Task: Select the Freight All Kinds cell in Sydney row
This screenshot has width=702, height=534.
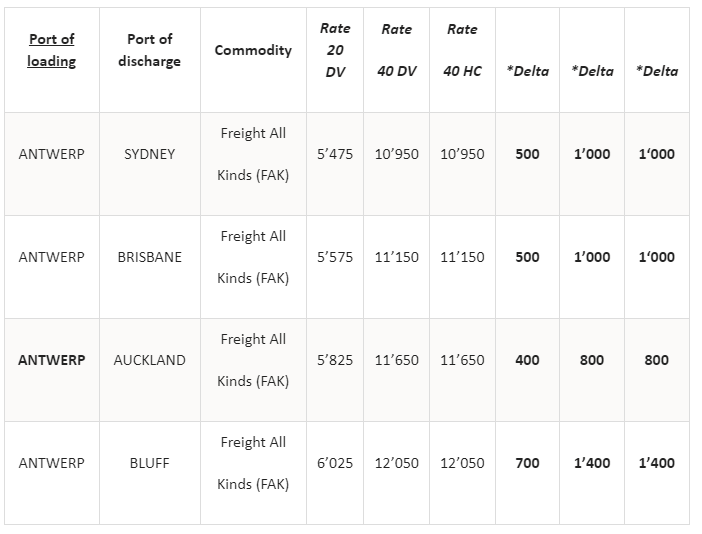Action: (253, 154)
